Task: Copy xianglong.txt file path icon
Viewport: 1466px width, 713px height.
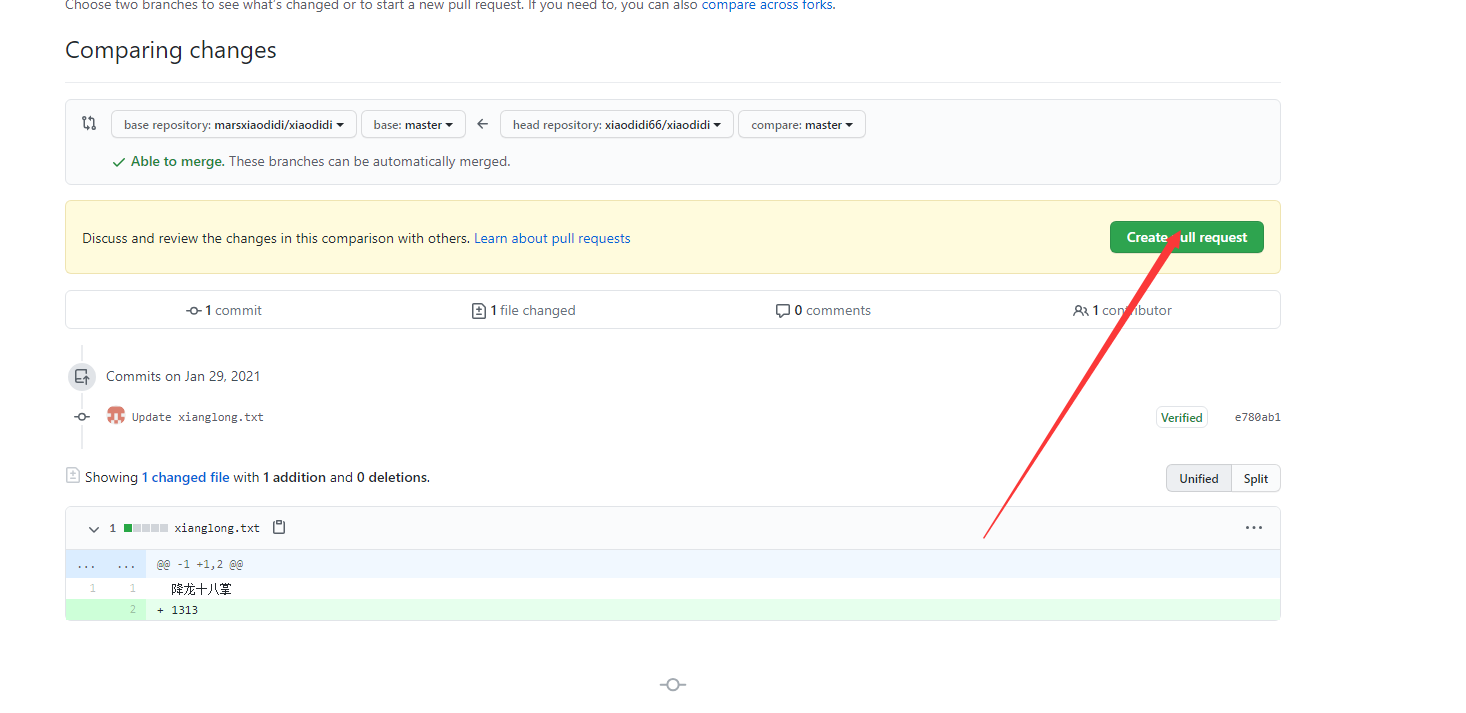Action: [x=279, y=527]
